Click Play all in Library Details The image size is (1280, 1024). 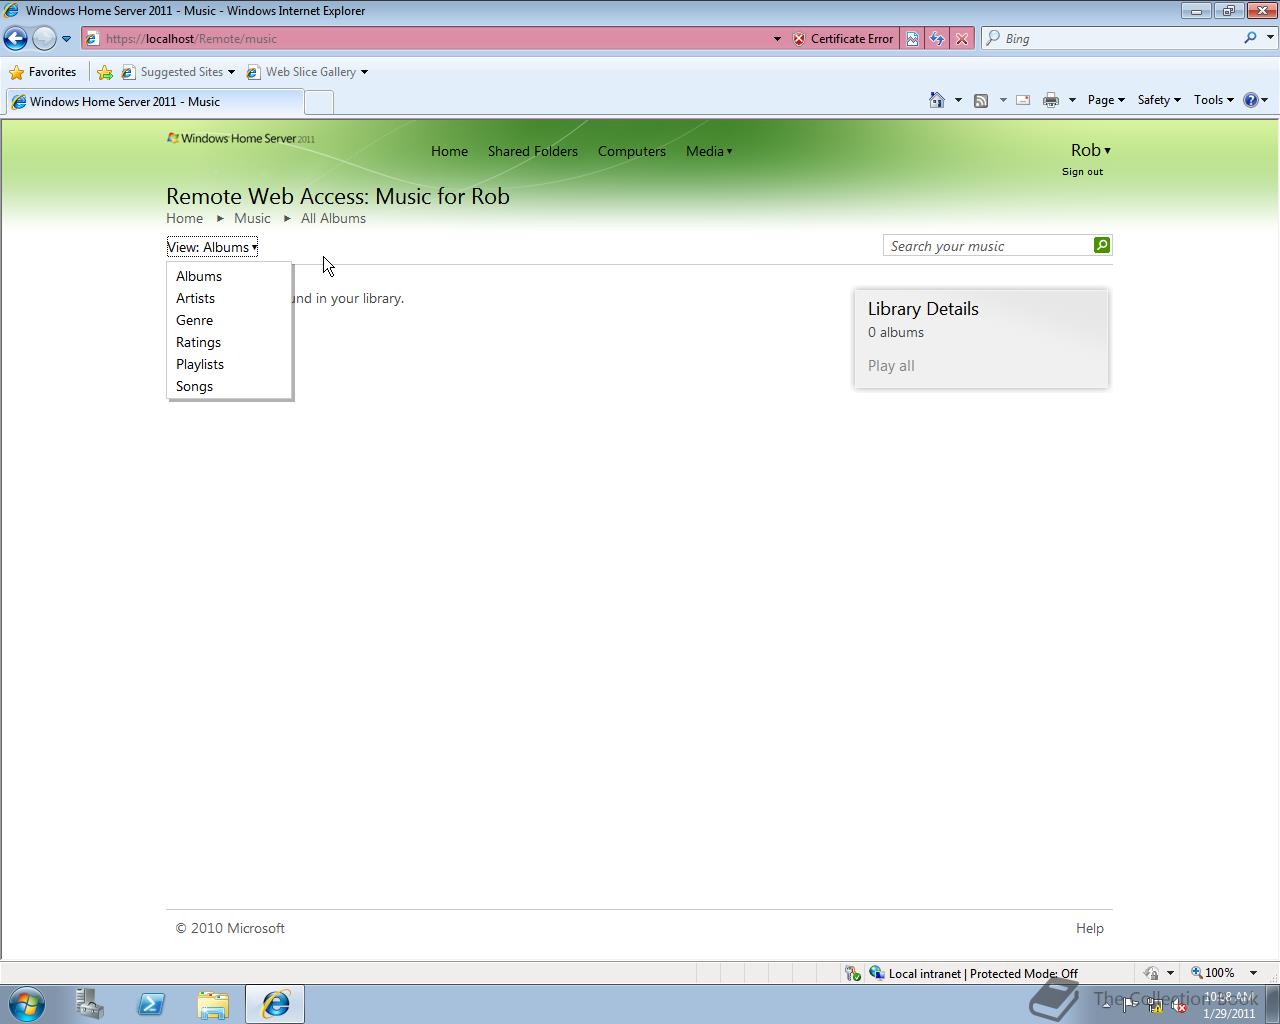pyautogui.click(x=891, y=366)
